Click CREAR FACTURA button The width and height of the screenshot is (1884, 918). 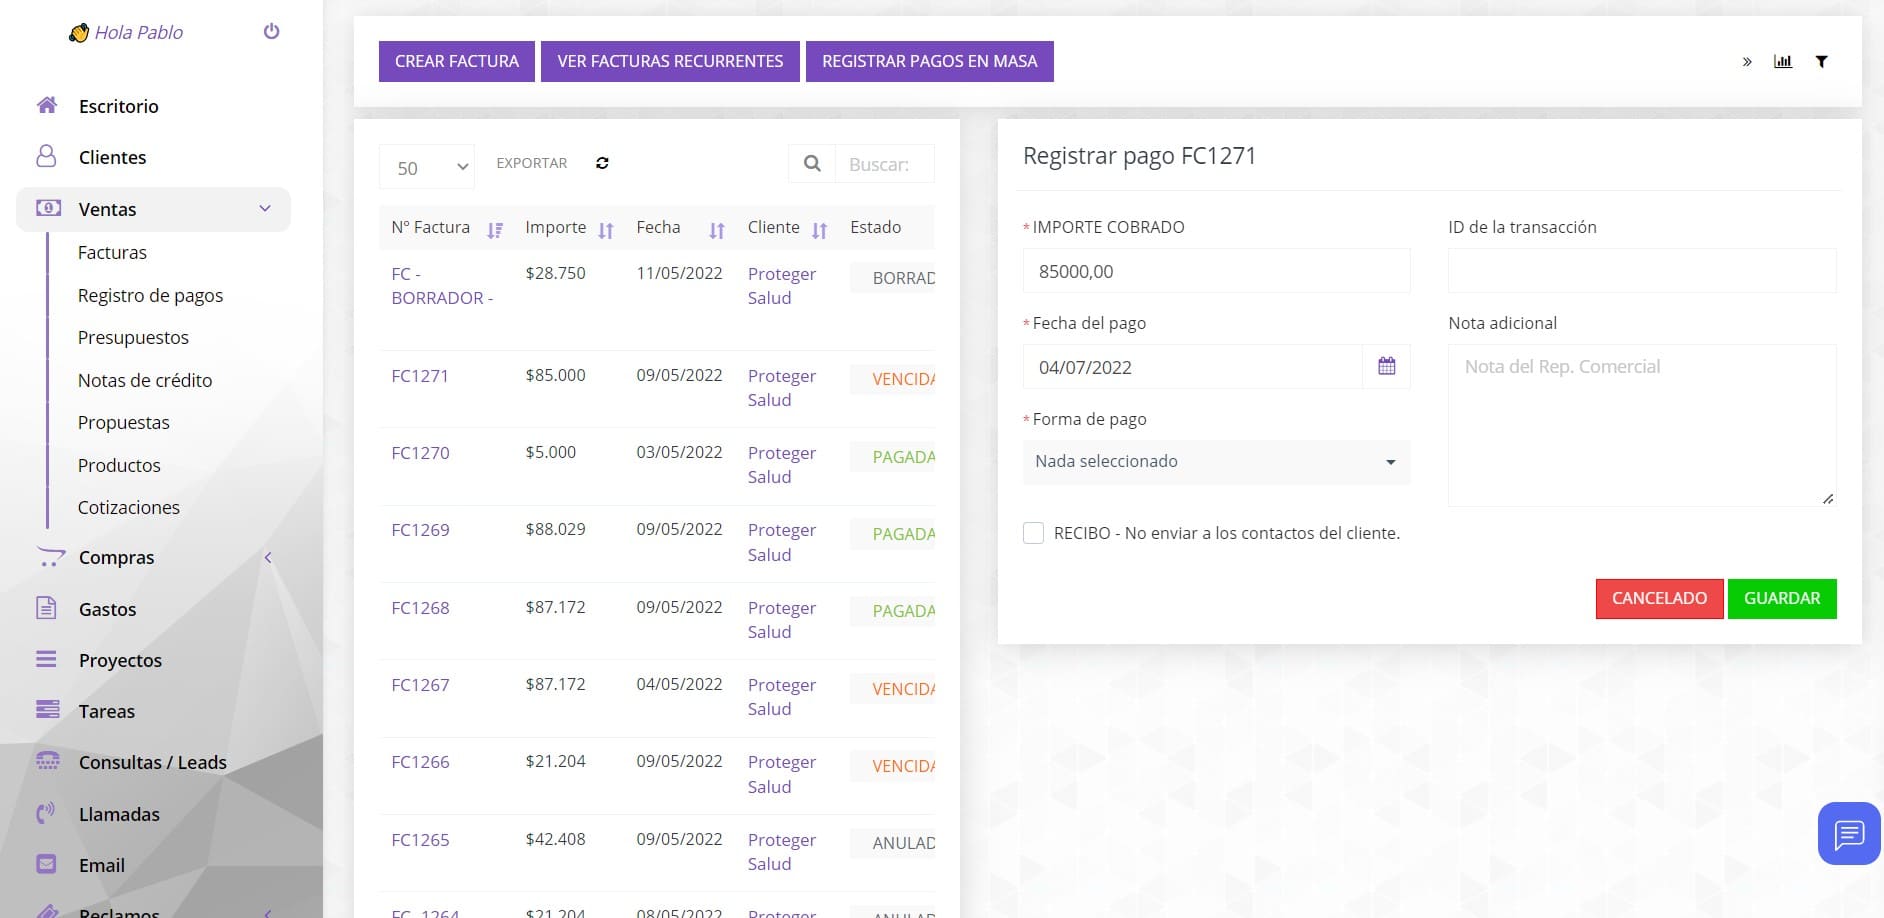tap(457, 61)
